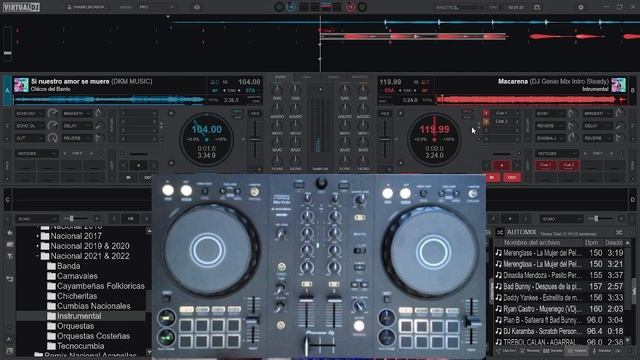The height and width of the screenshot is (360, 640).
Task: Toggle loop button size 4 on deck B
Action: 501,165
